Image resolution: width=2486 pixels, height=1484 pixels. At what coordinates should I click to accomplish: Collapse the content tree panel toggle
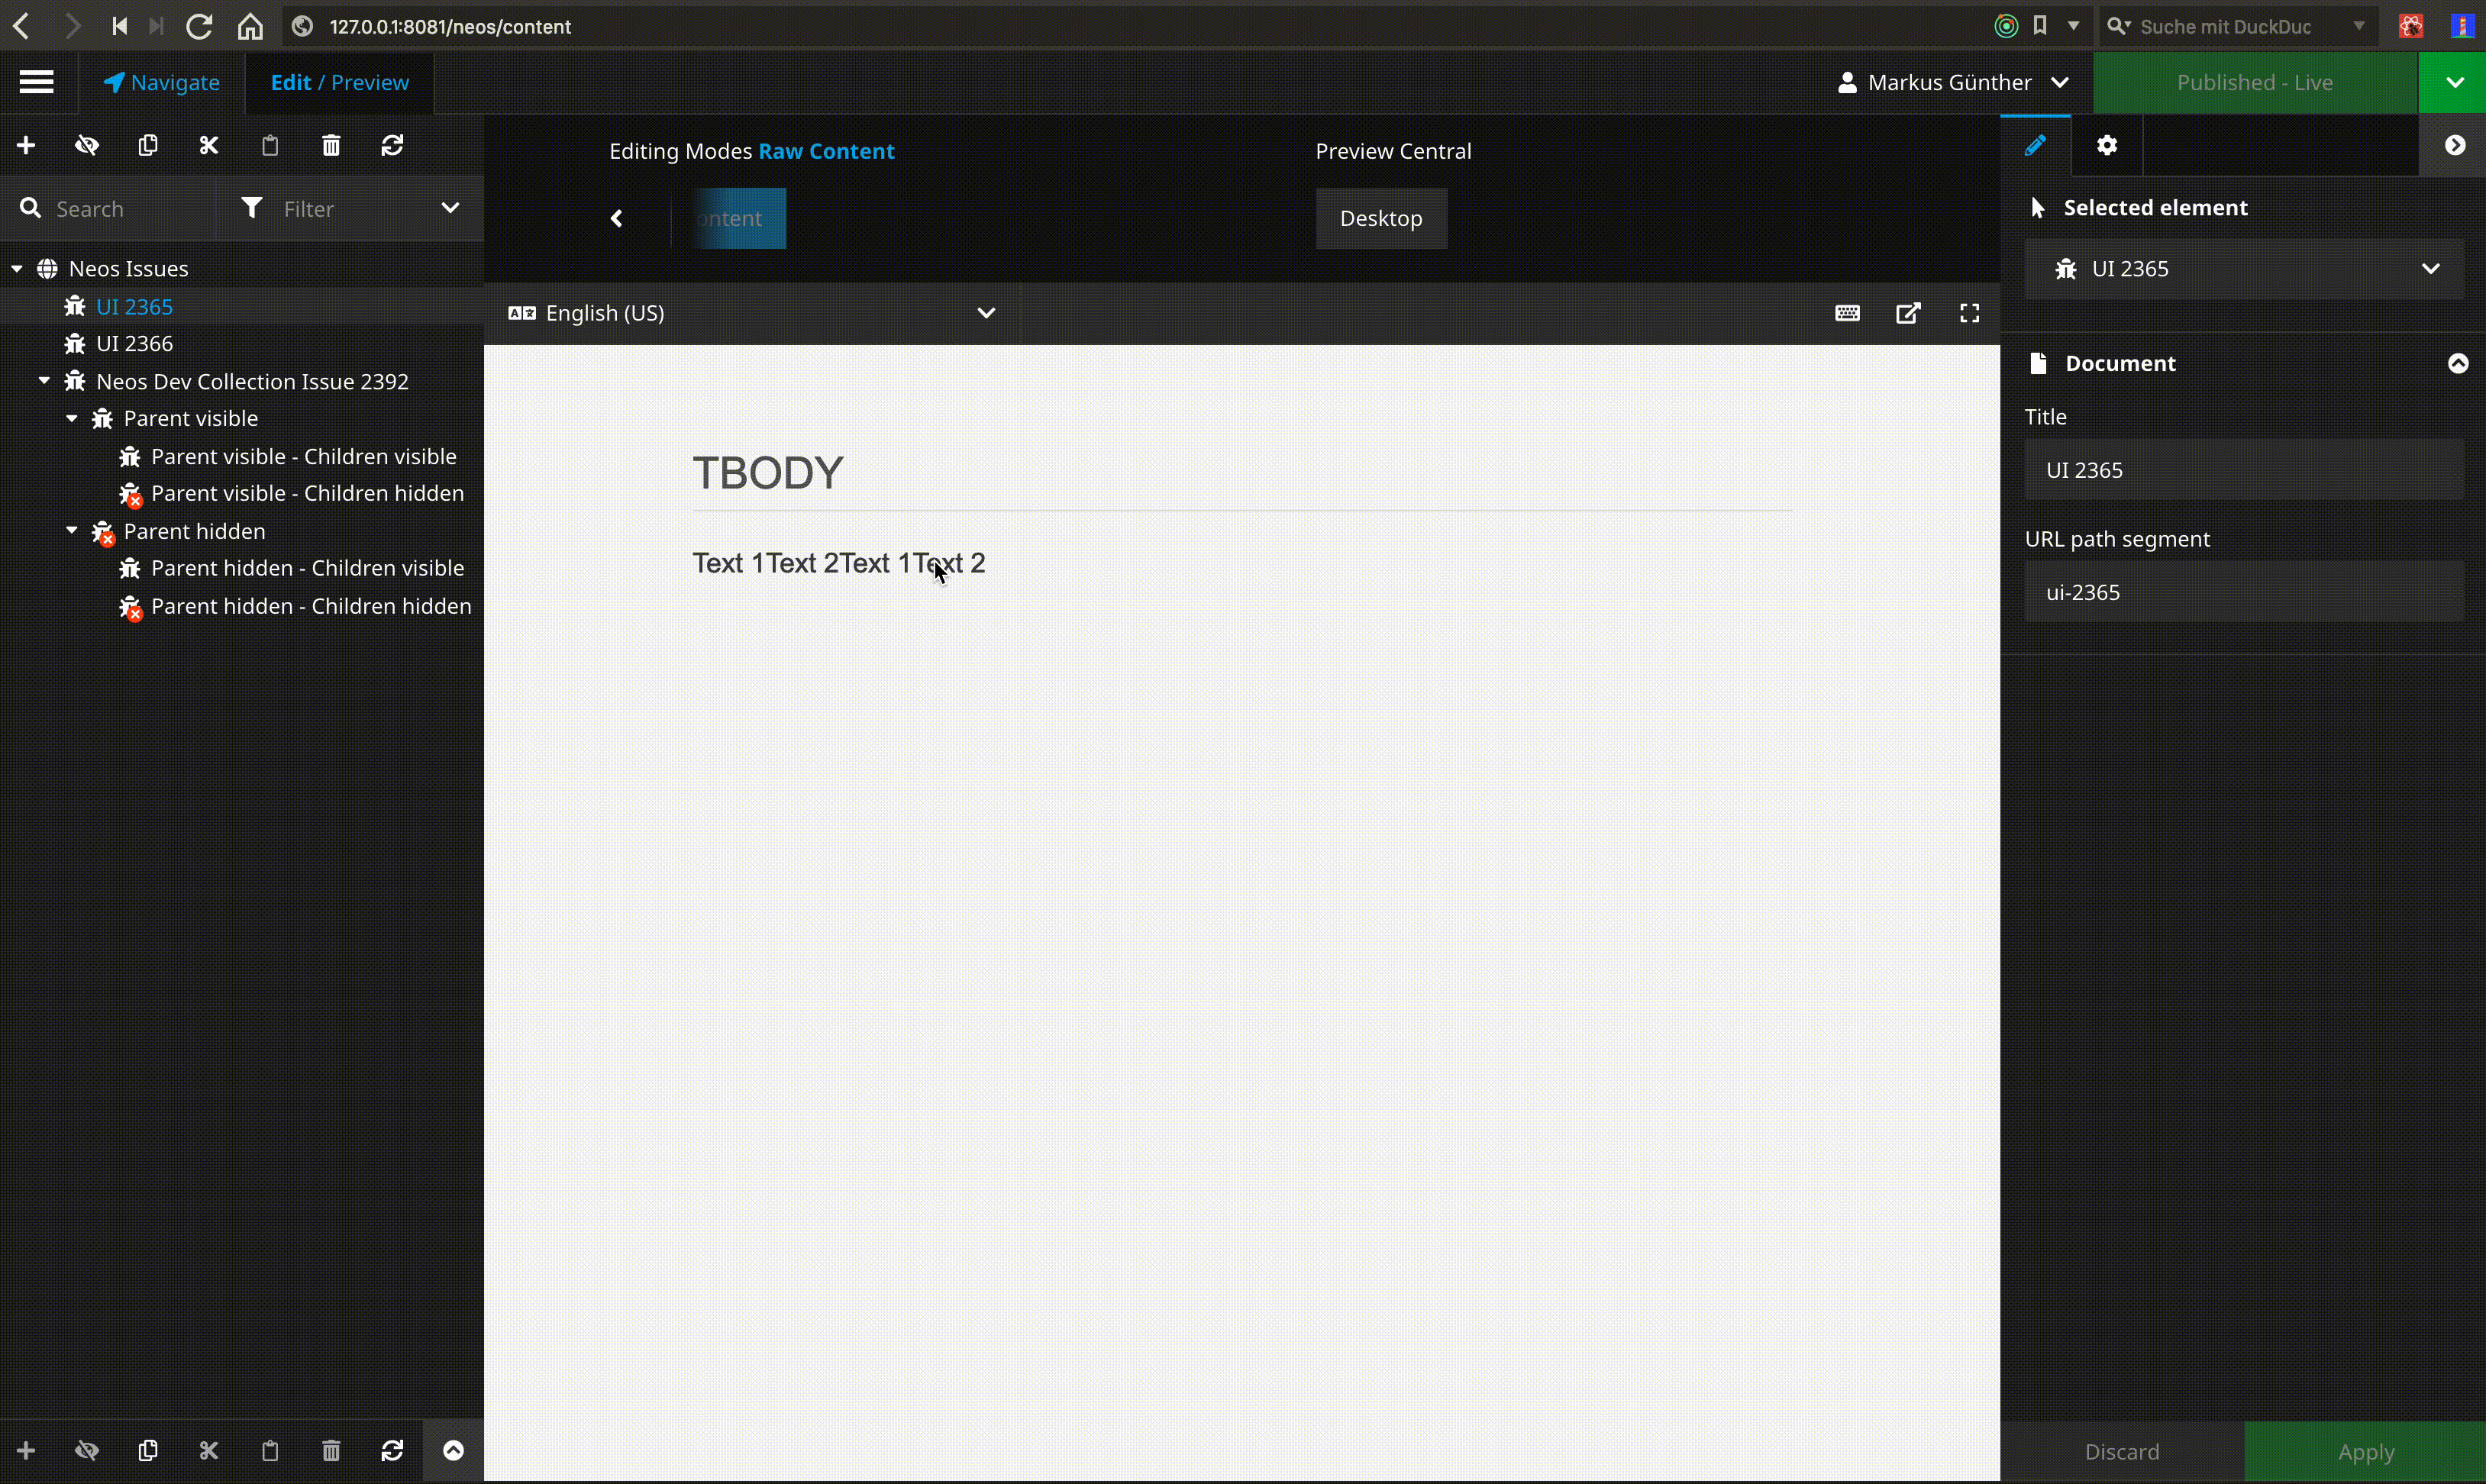point(453,1451)
